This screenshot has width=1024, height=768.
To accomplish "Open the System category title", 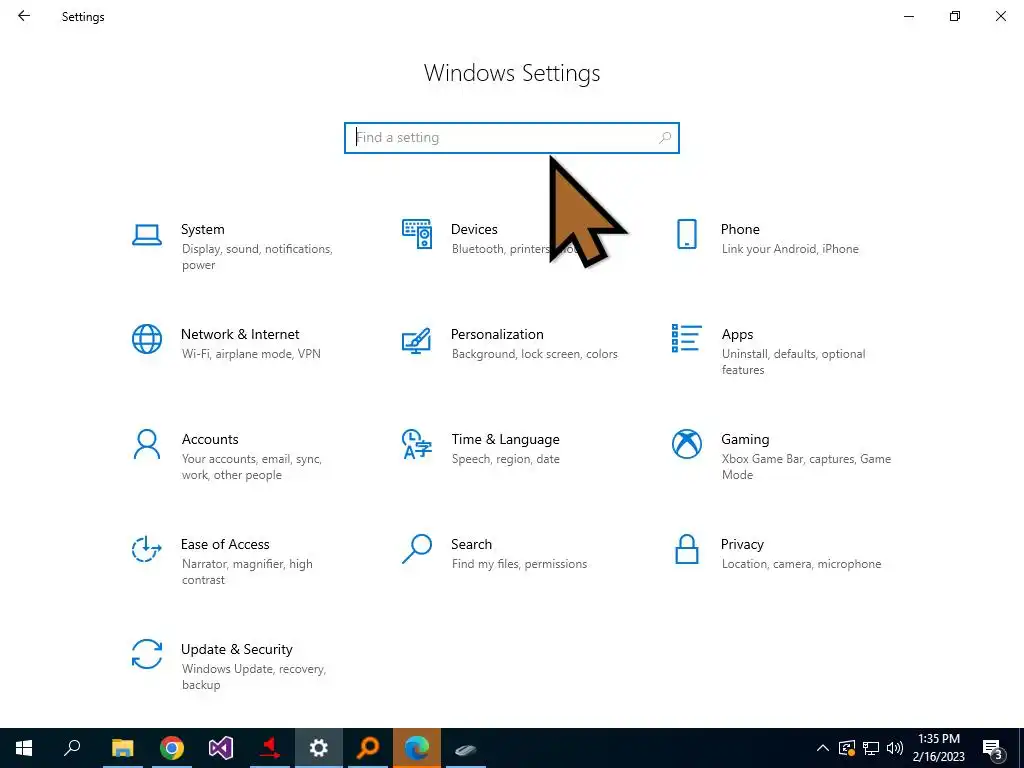I will tap(202, 229).
